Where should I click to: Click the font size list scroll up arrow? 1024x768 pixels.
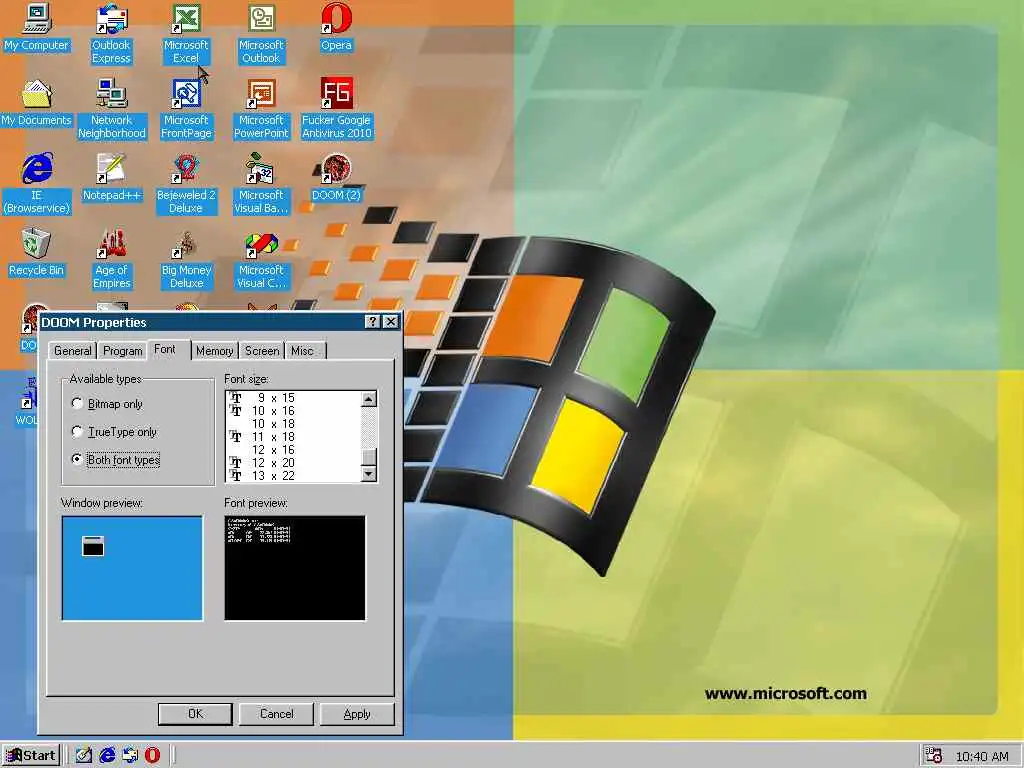point(369,399)
